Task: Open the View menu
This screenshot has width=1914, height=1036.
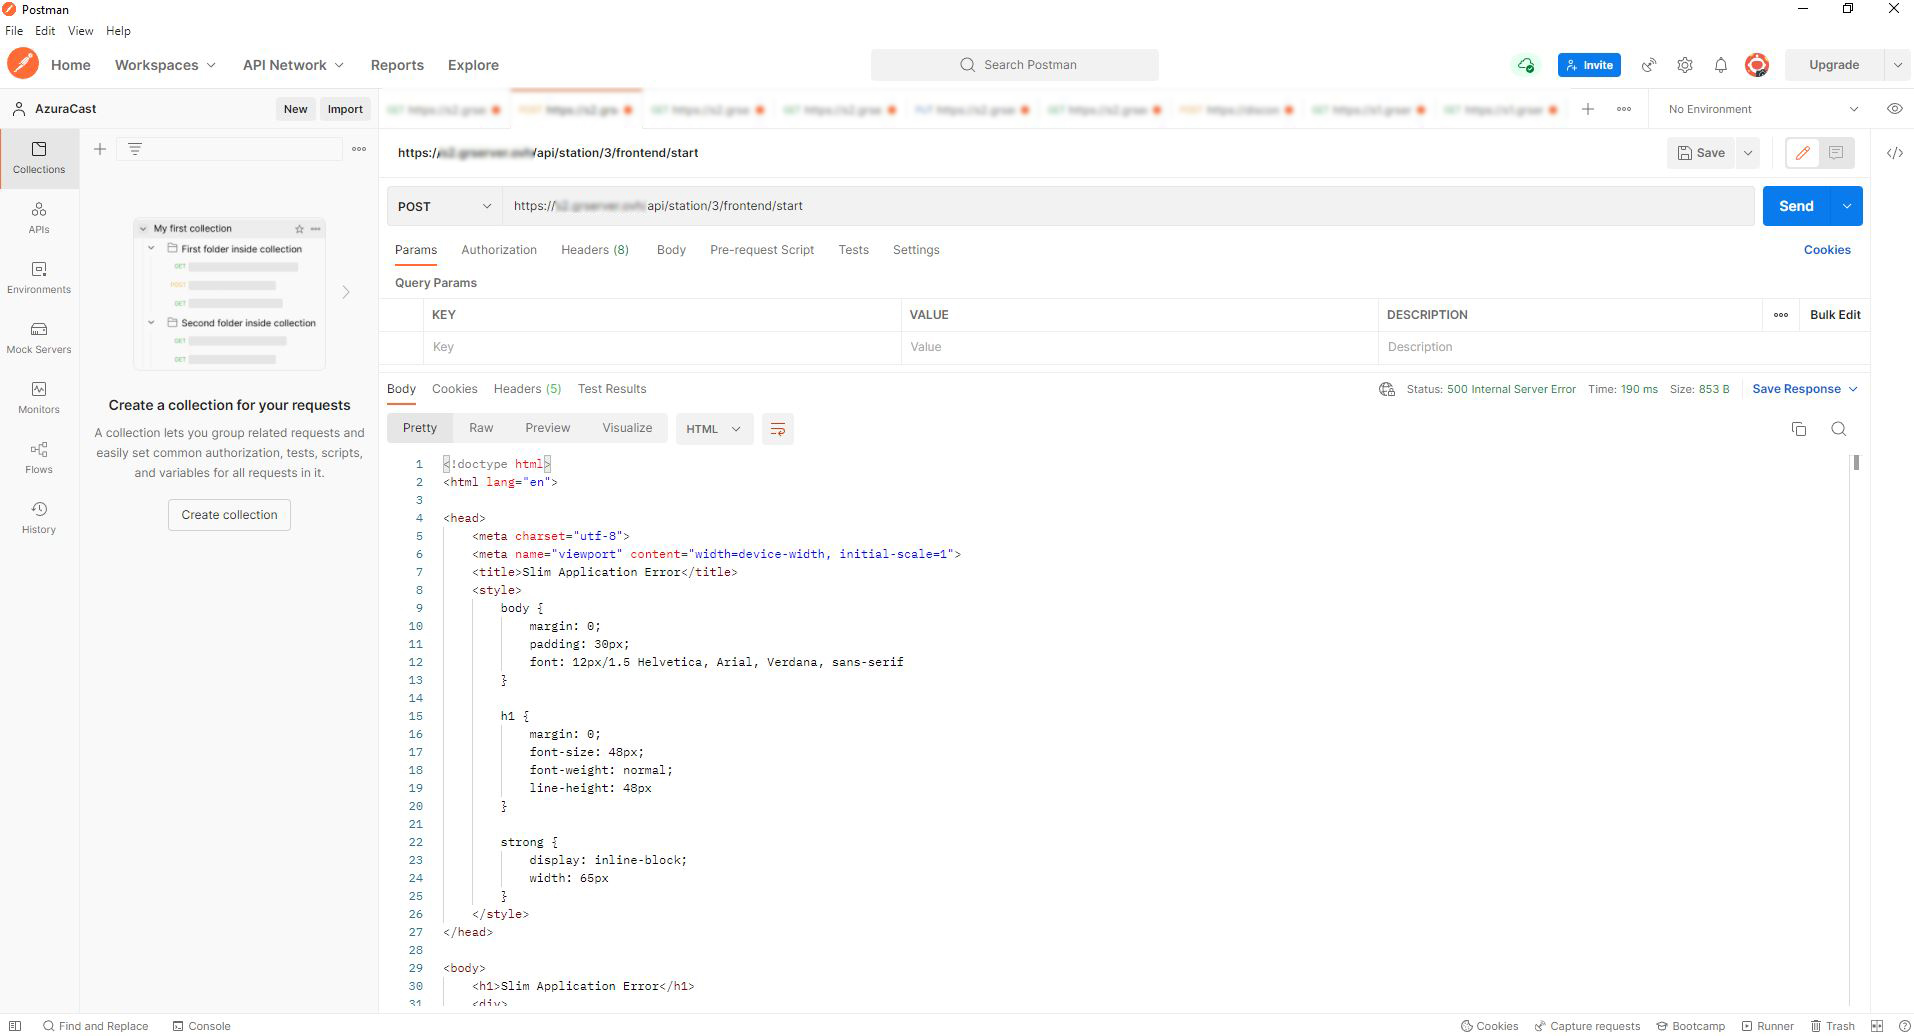Action: tap(80, 30)
